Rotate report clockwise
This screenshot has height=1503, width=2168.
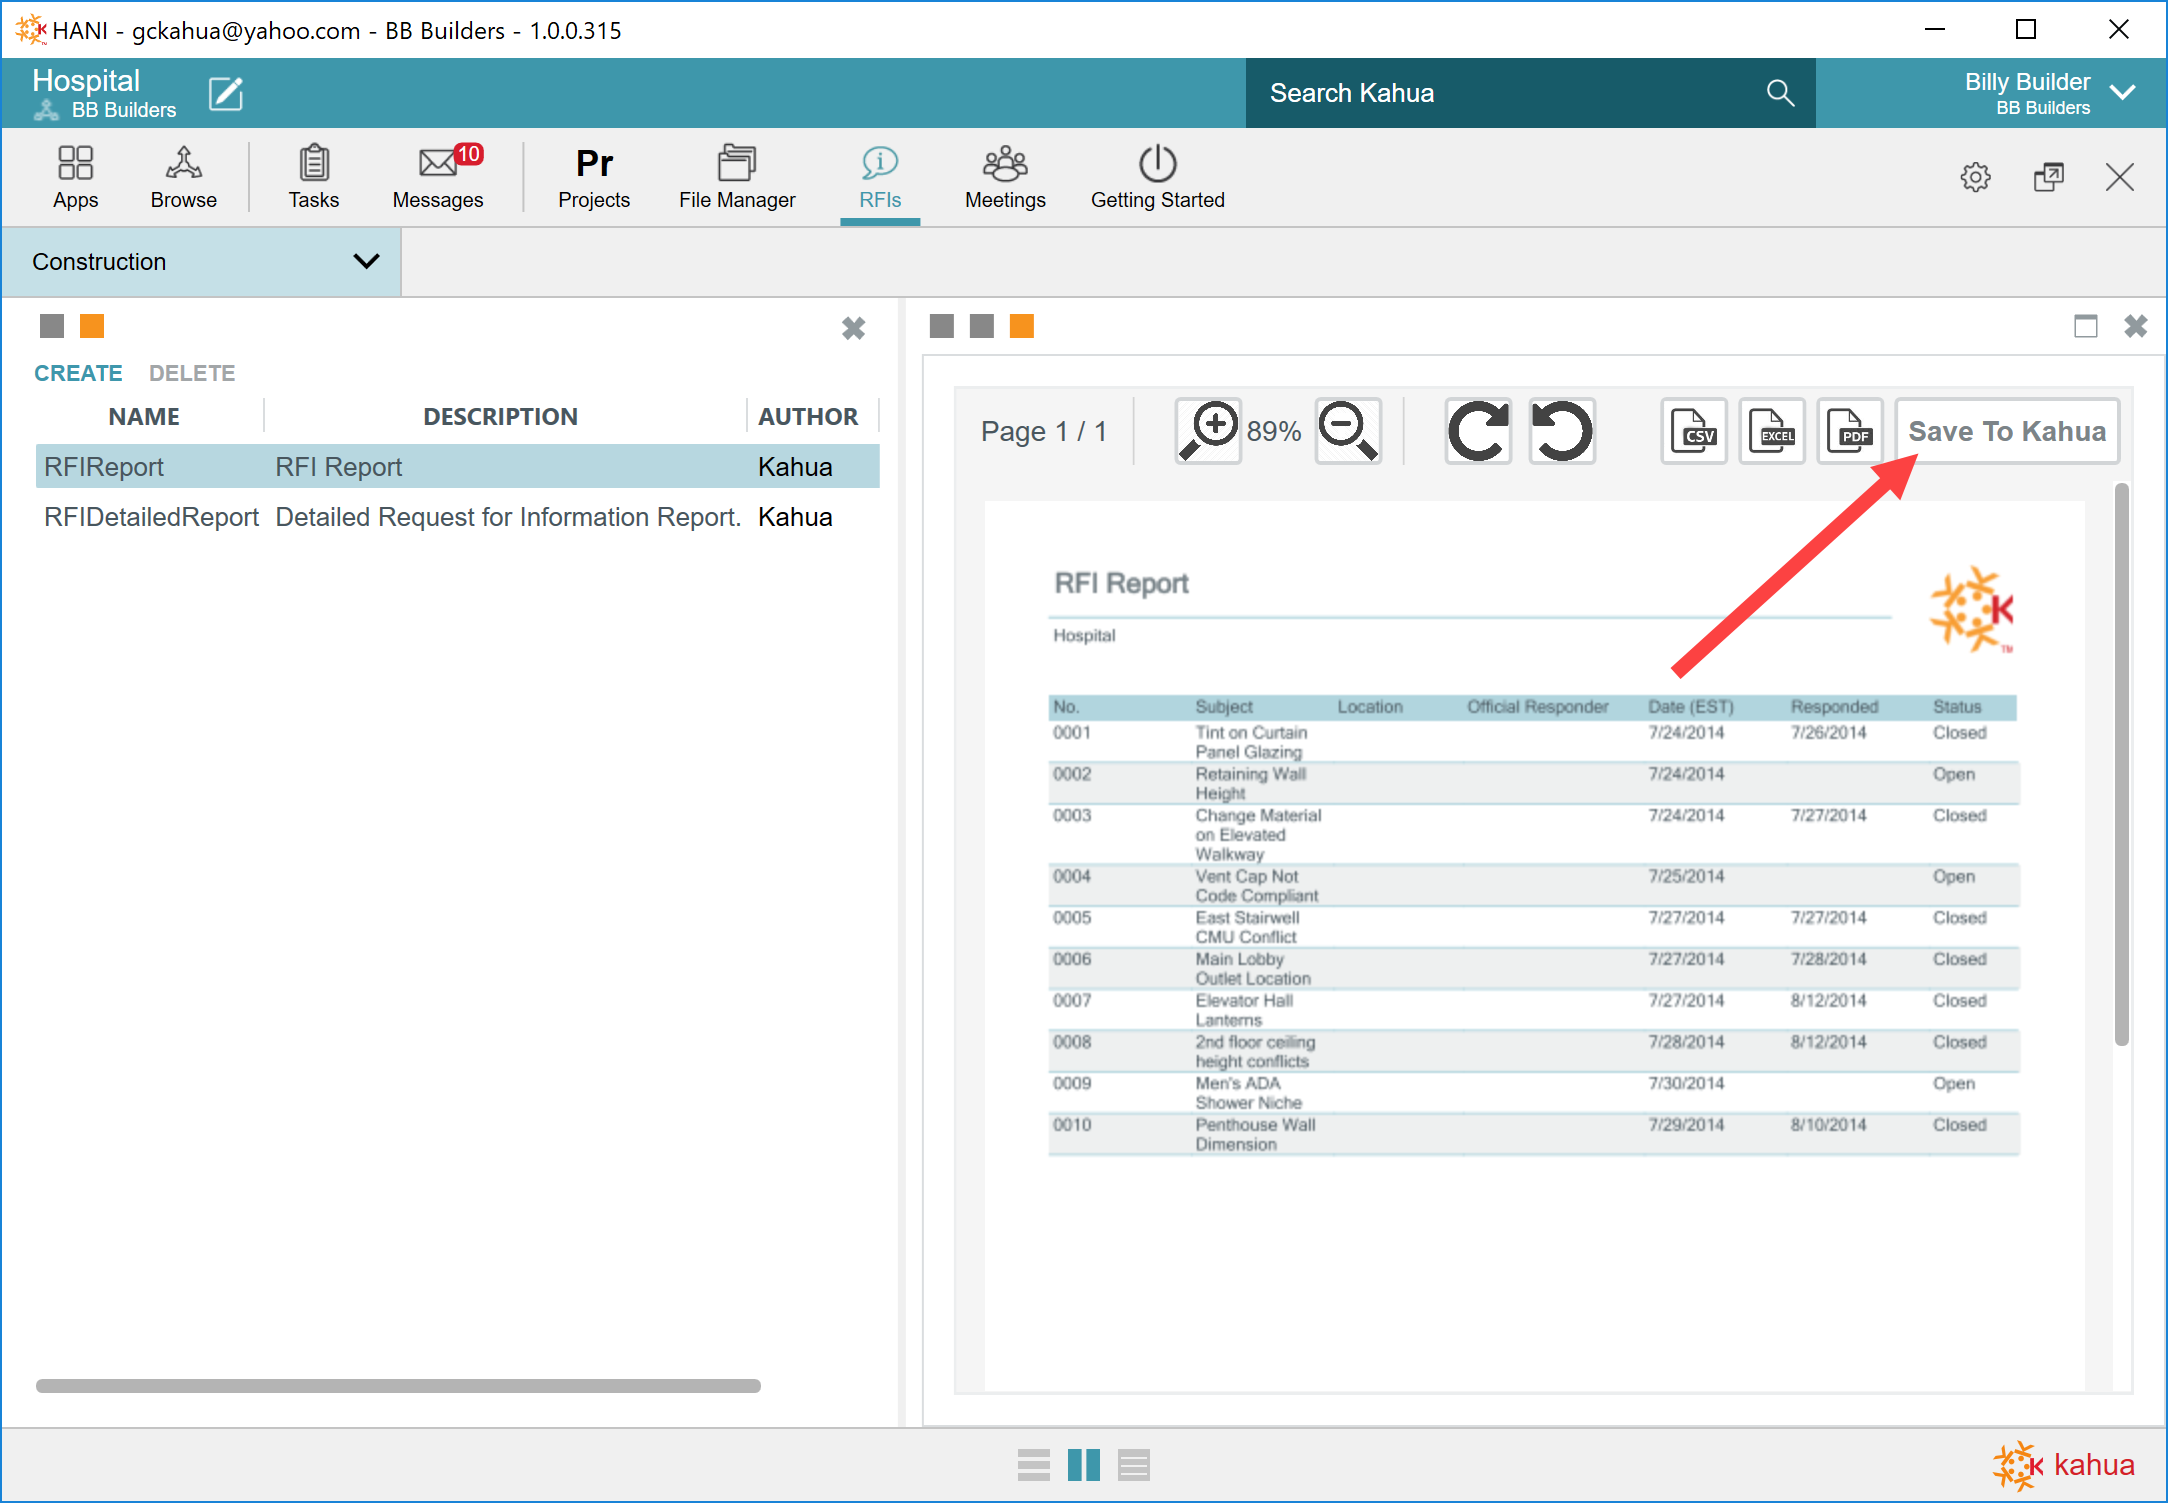[x=1478, y=431]
